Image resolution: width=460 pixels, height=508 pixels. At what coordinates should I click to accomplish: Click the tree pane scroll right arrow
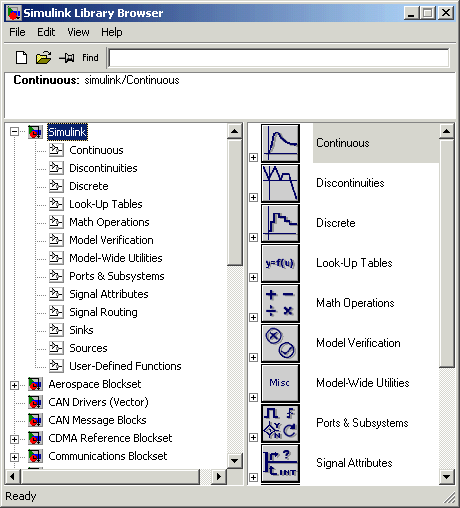[x=219, y=476]
